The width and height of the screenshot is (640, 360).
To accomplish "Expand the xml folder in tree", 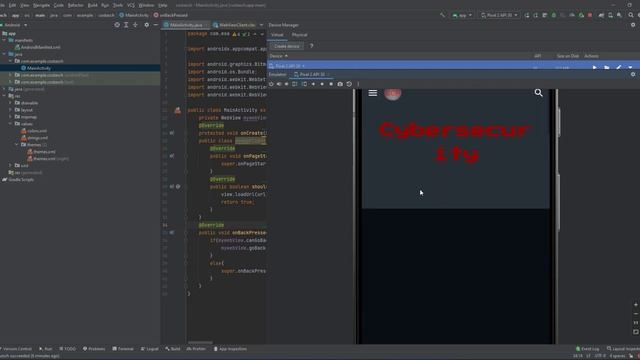I will (x=11, y=165).
